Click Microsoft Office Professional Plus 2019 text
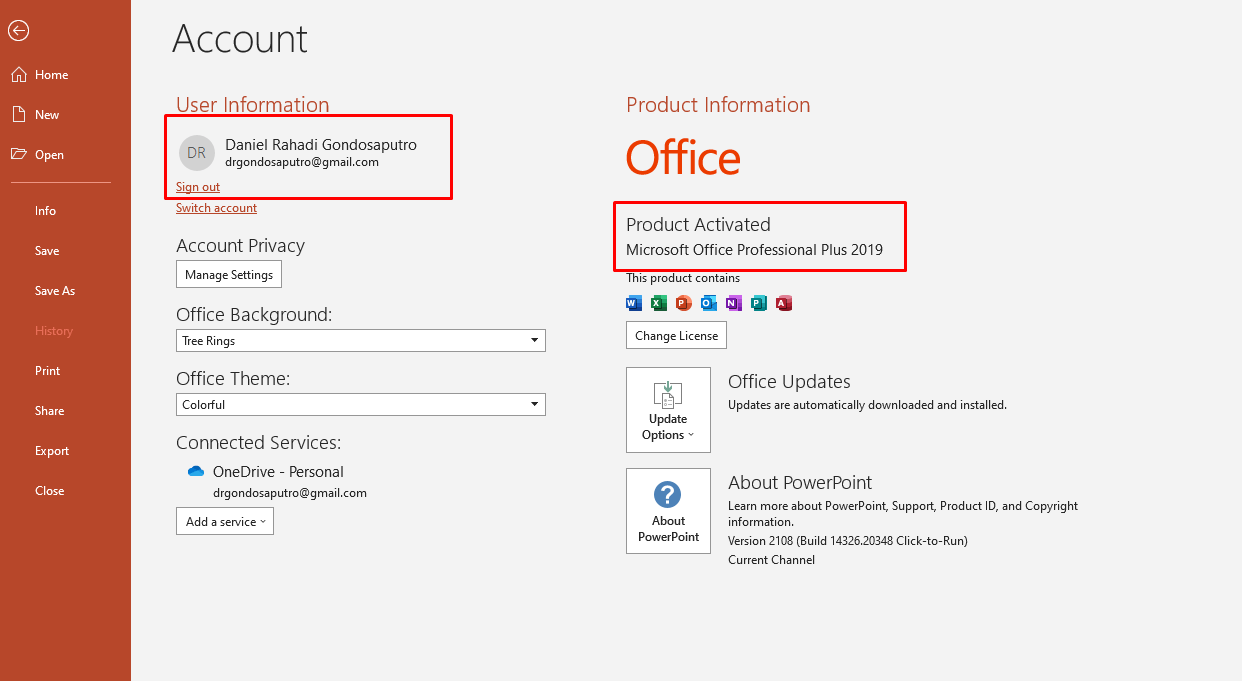Screen dimensions: 1242x681 click(754, 250)
